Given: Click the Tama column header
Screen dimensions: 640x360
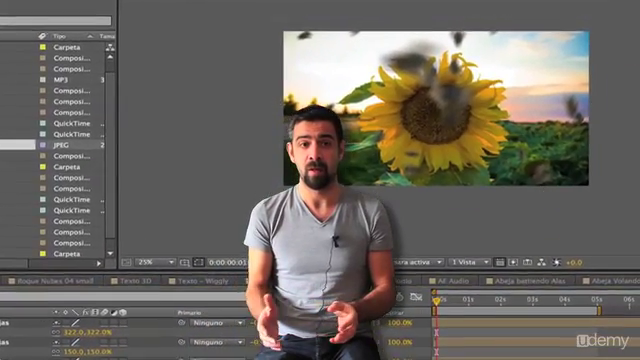Looking at the screenshot, I should point(107,36).
